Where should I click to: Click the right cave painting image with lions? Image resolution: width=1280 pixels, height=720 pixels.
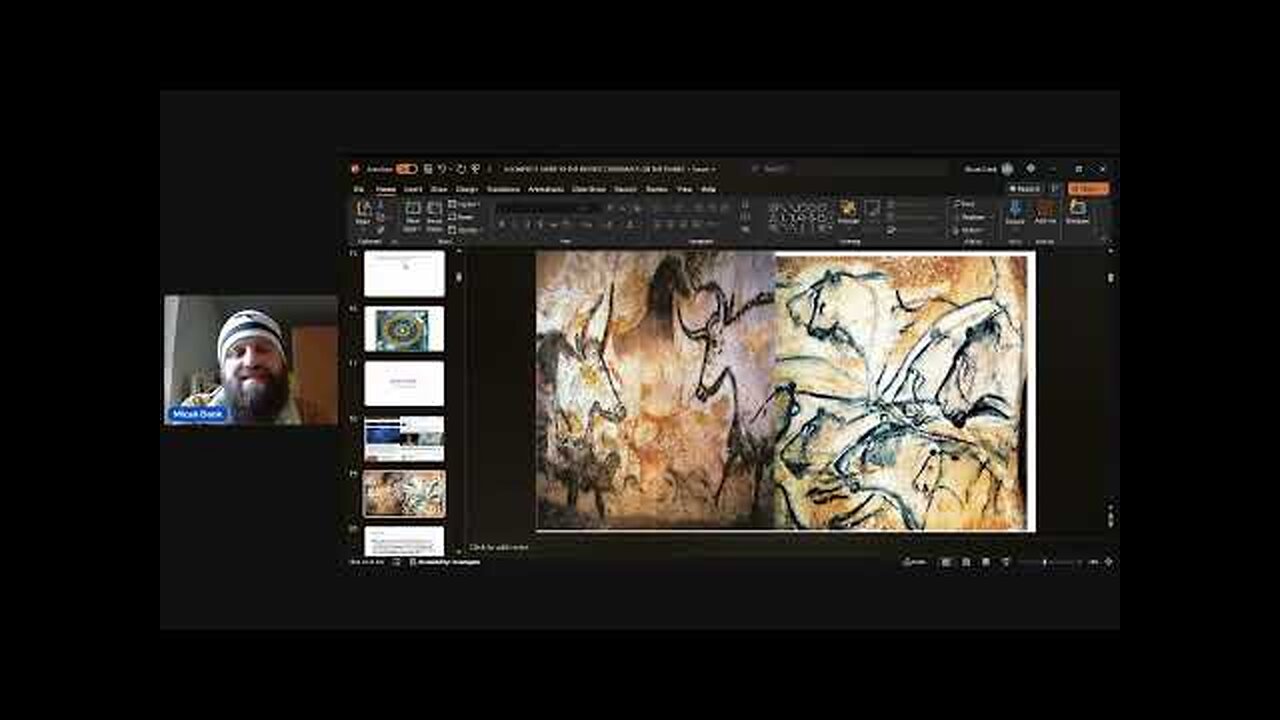(901, 392)
